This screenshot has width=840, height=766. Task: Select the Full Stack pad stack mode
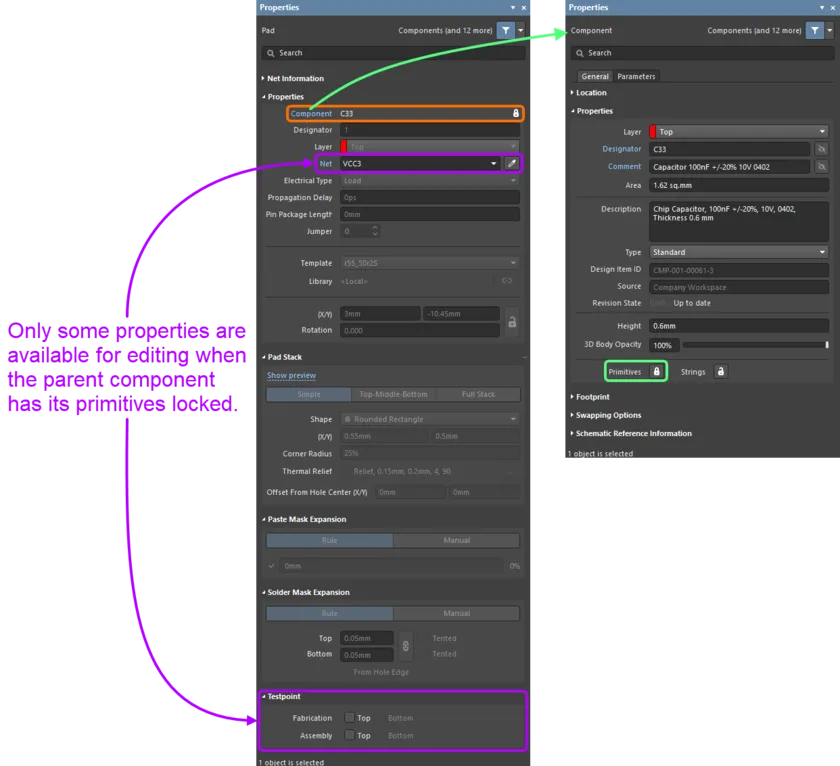pos(478,394)
